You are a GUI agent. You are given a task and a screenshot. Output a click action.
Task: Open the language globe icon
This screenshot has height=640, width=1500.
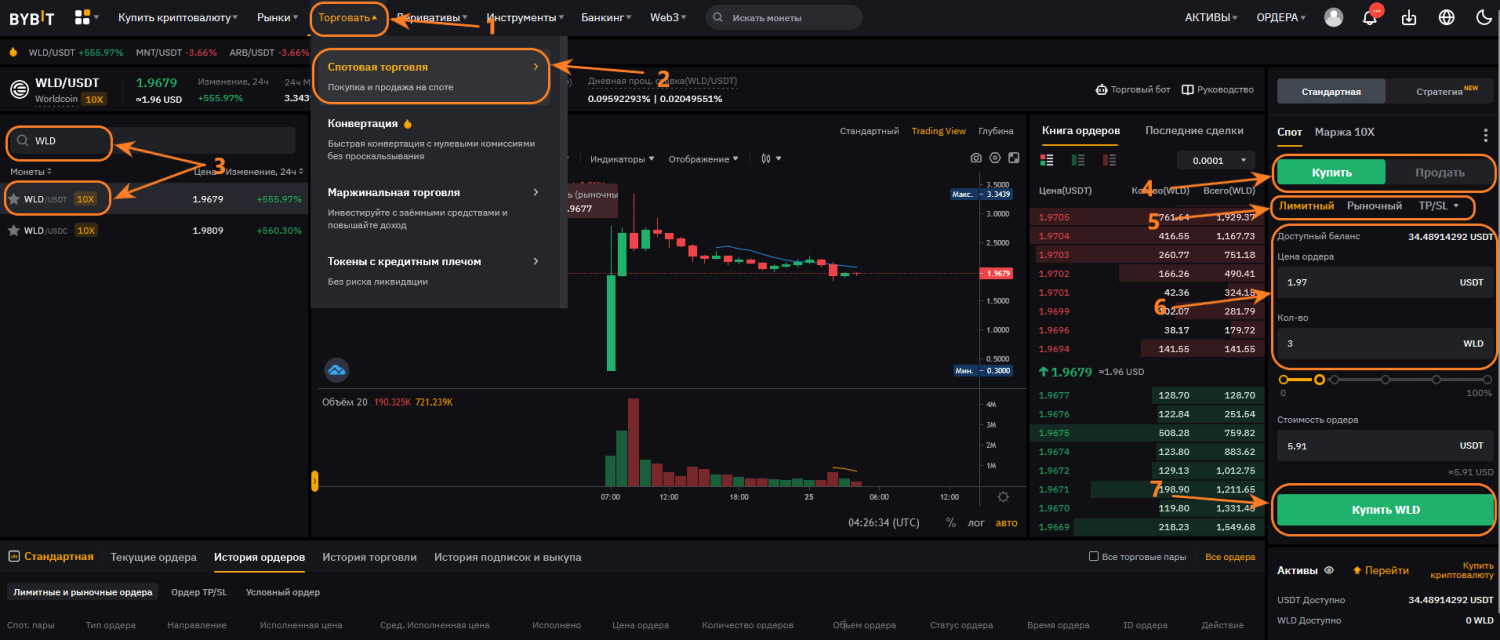click(x=1446, y=17)
